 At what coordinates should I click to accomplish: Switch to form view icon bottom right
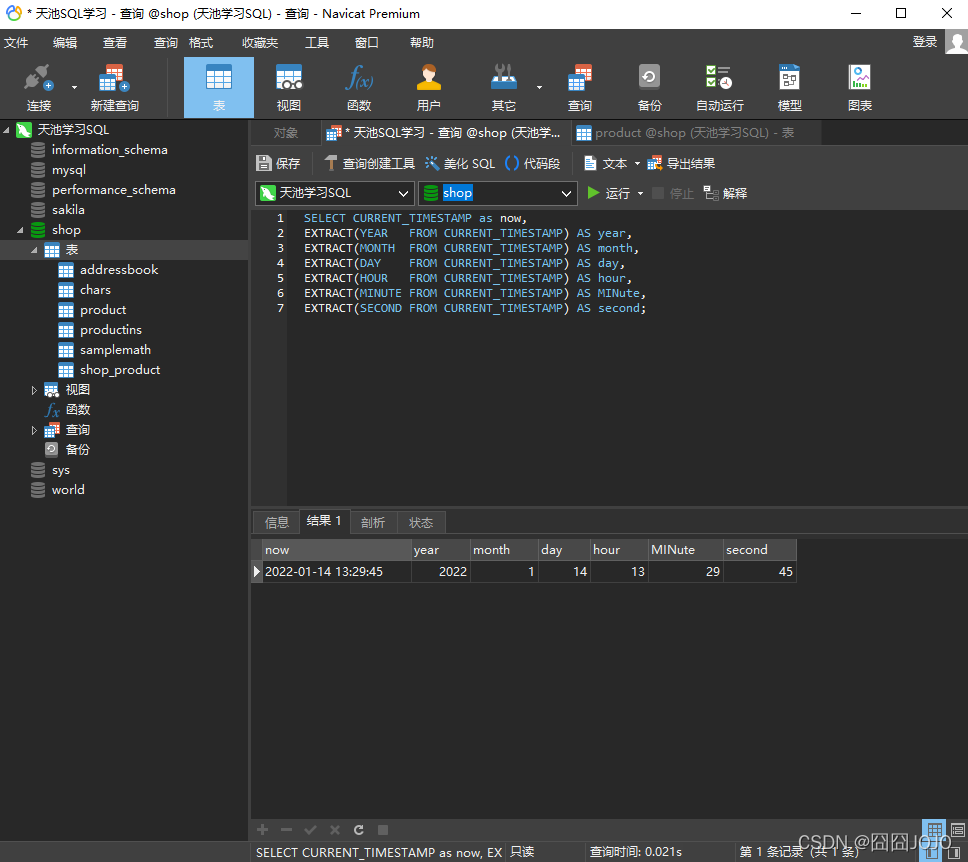click(x=958, y=829)
